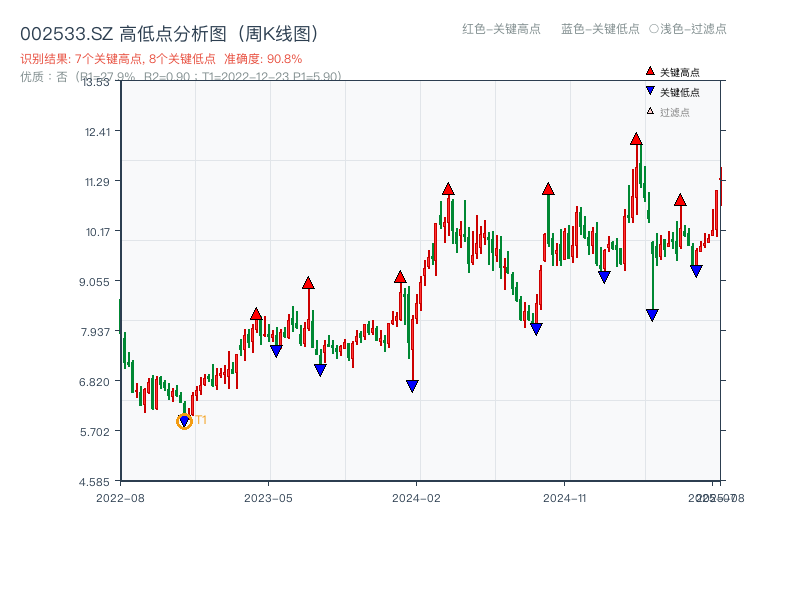This screenshot has width=800, height=600.
Task: Select the blue key-low marker near 7.937 before 2024-11
Action: pos(536,329)
